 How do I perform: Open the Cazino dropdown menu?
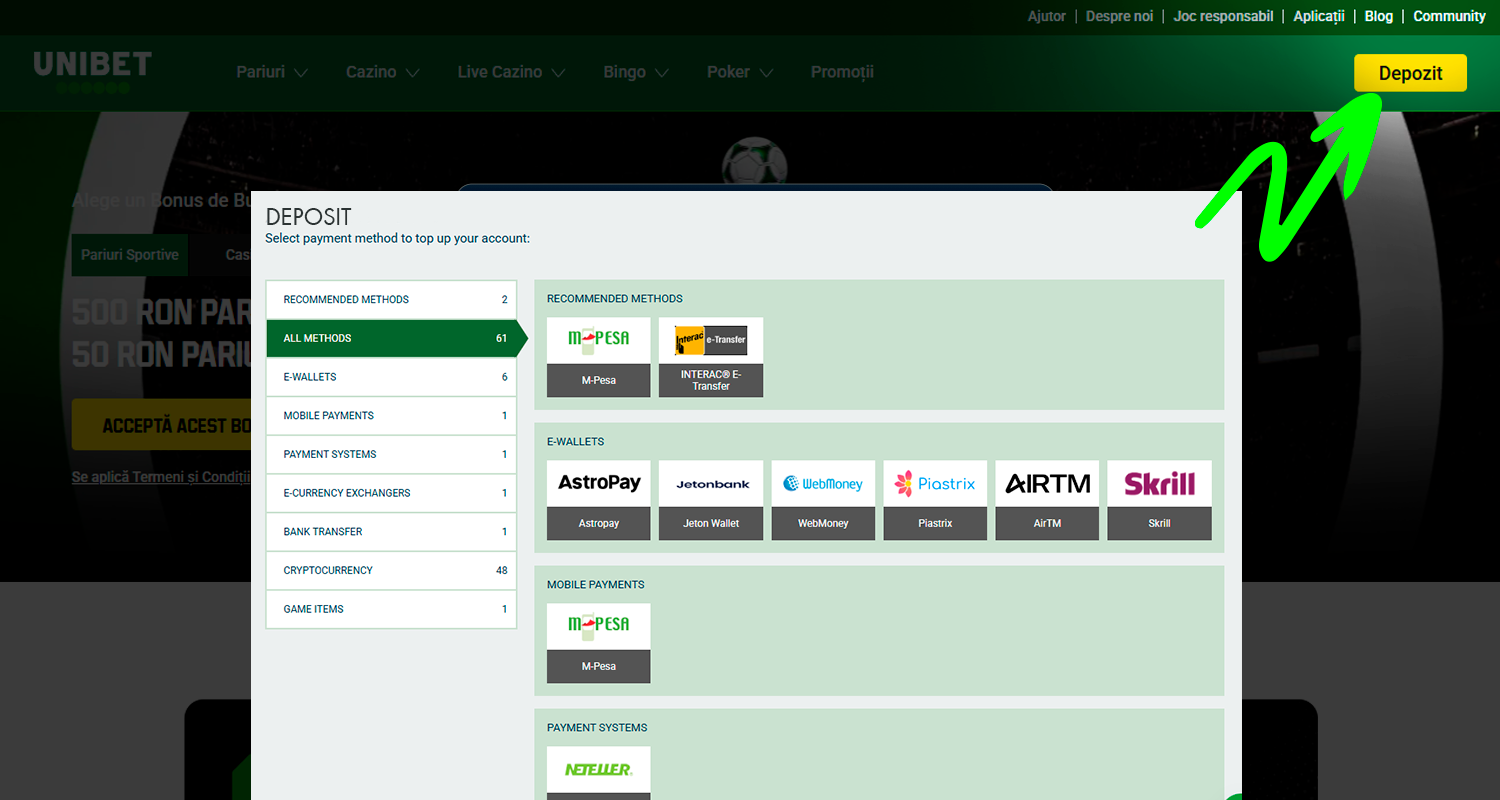tap(382, 72)
